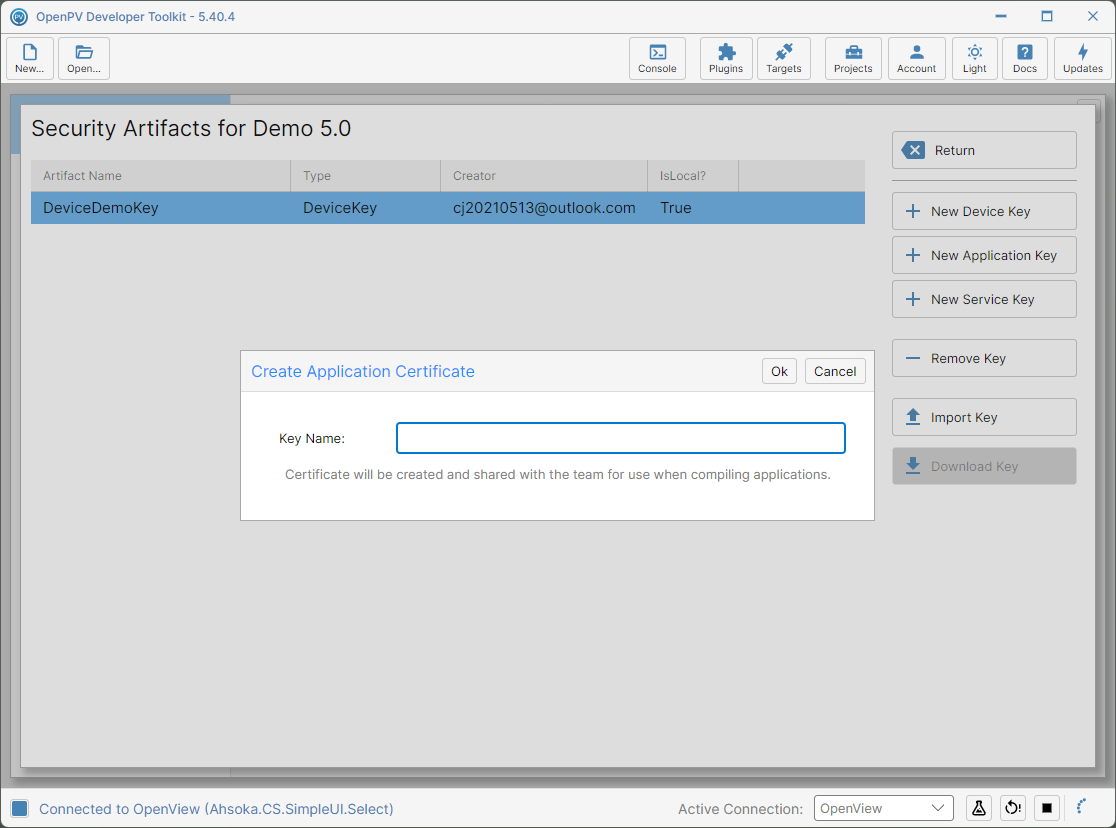Click New Device Key
The width and height of the screenshot is (1116, 828).
click(984, 211)
